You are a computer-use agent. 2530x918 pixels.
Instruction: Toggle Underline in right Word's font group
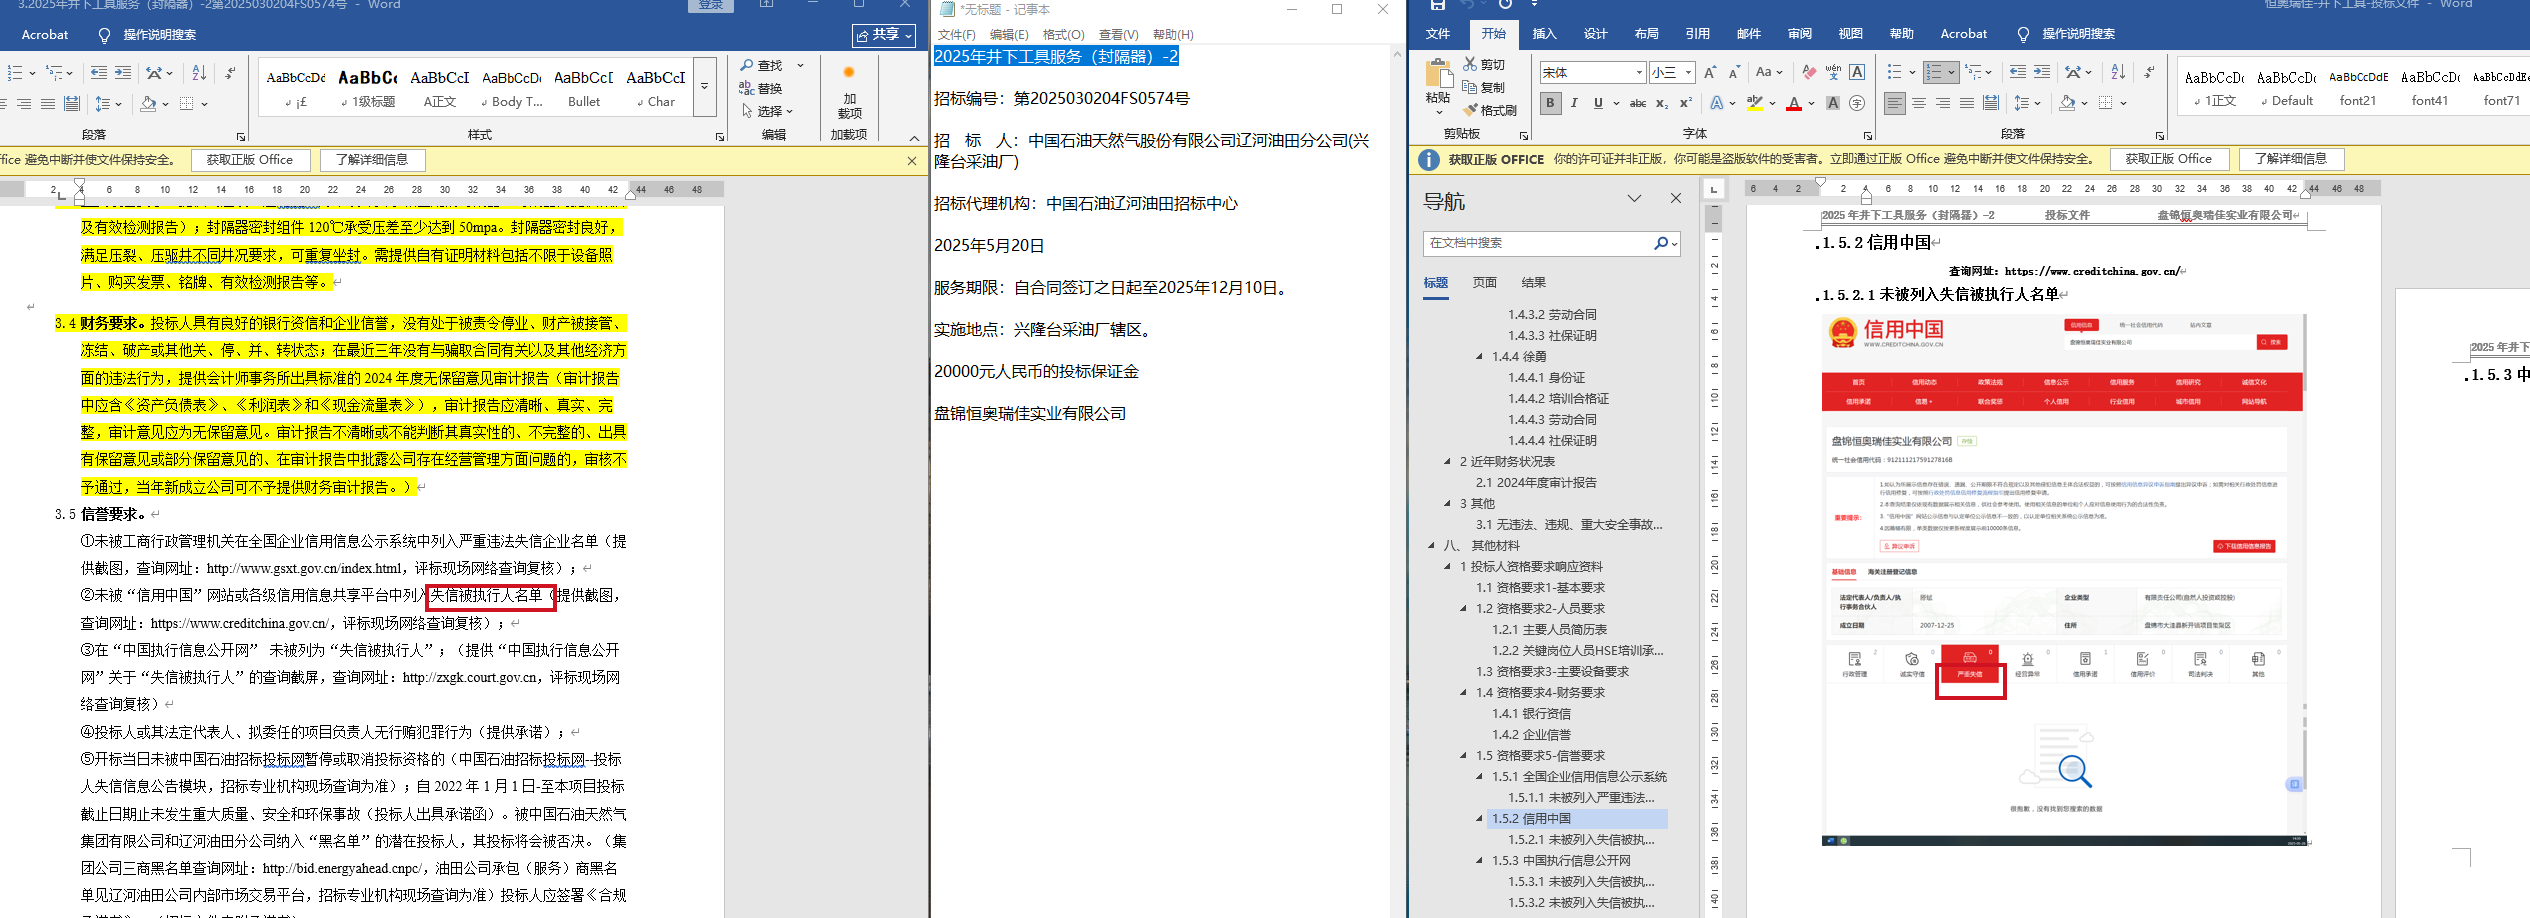tap(1598, 103)
